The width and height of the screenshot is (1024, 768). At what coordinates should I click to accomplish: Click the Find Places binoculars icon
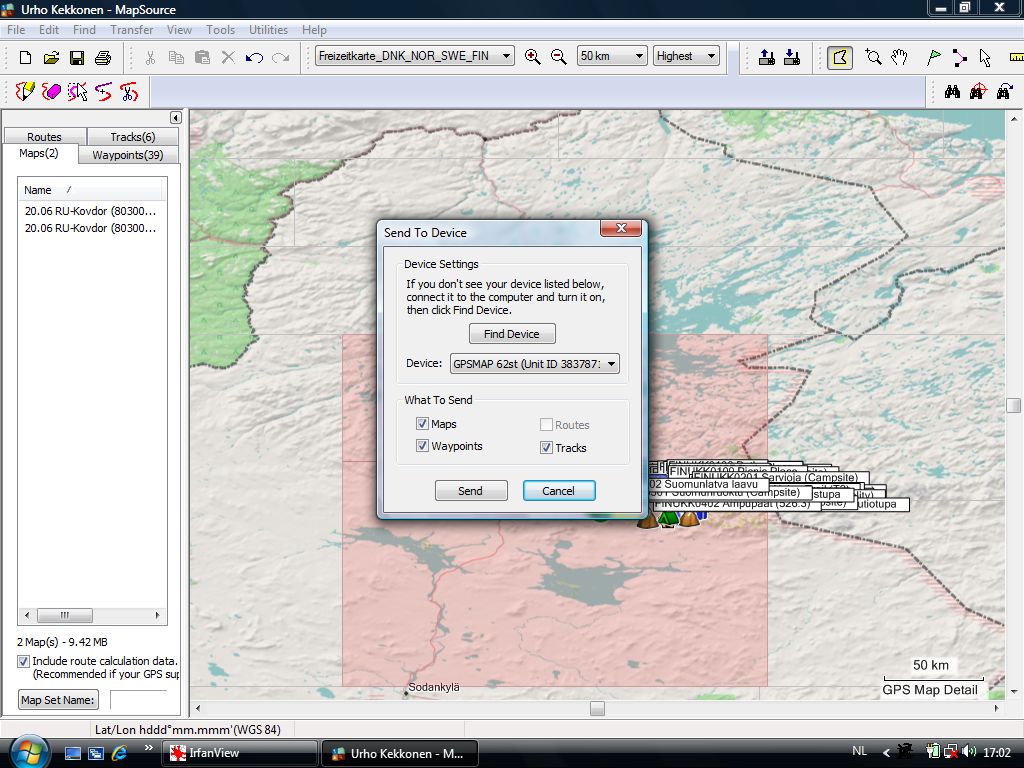click(952, 92)
